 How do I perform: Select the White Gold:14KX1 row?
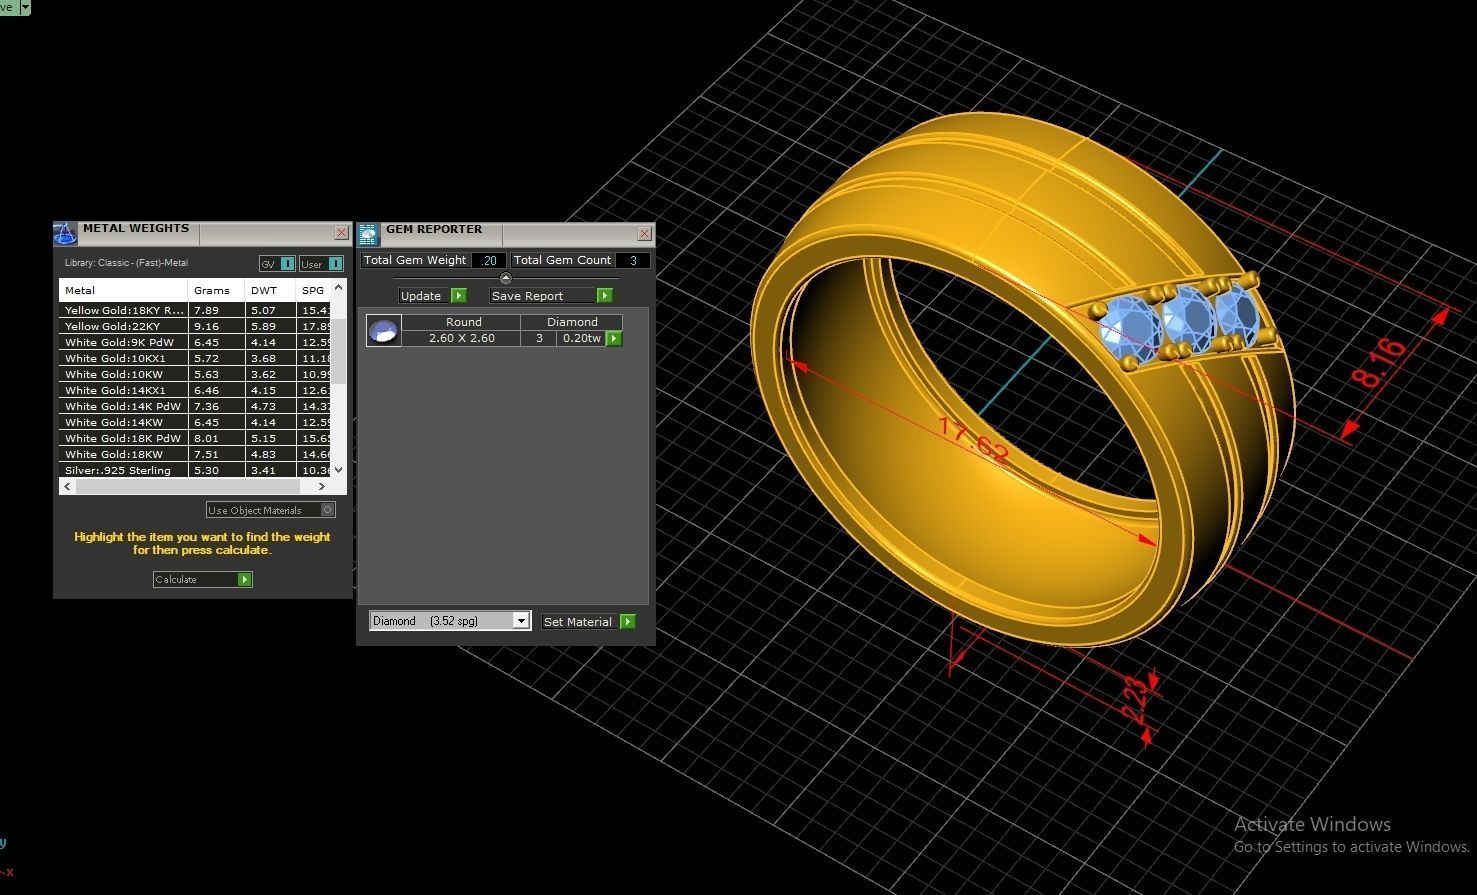[195, 390]
